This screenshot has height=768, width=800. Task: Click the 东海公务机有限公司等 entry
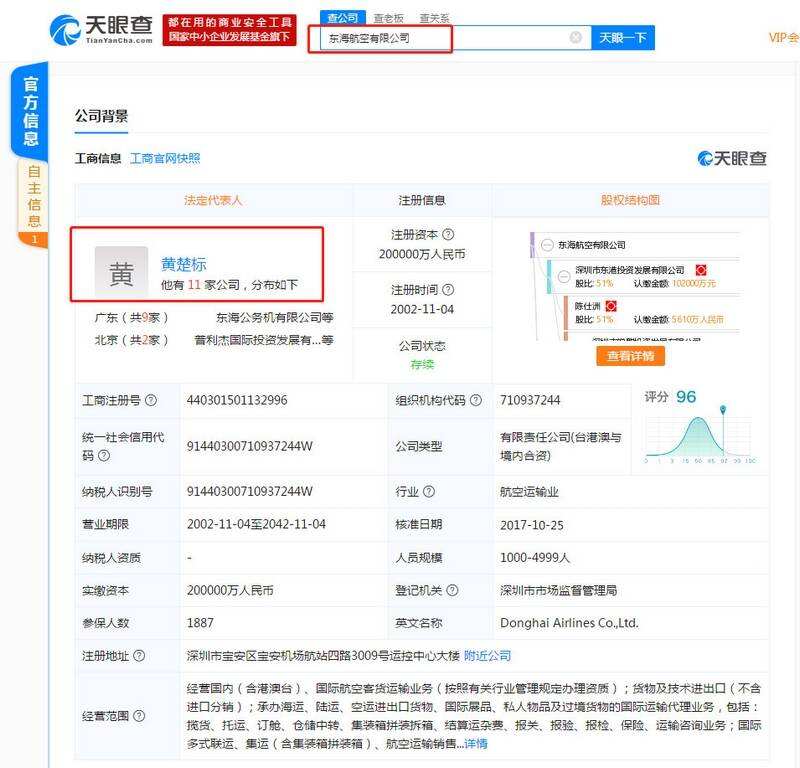274,317
